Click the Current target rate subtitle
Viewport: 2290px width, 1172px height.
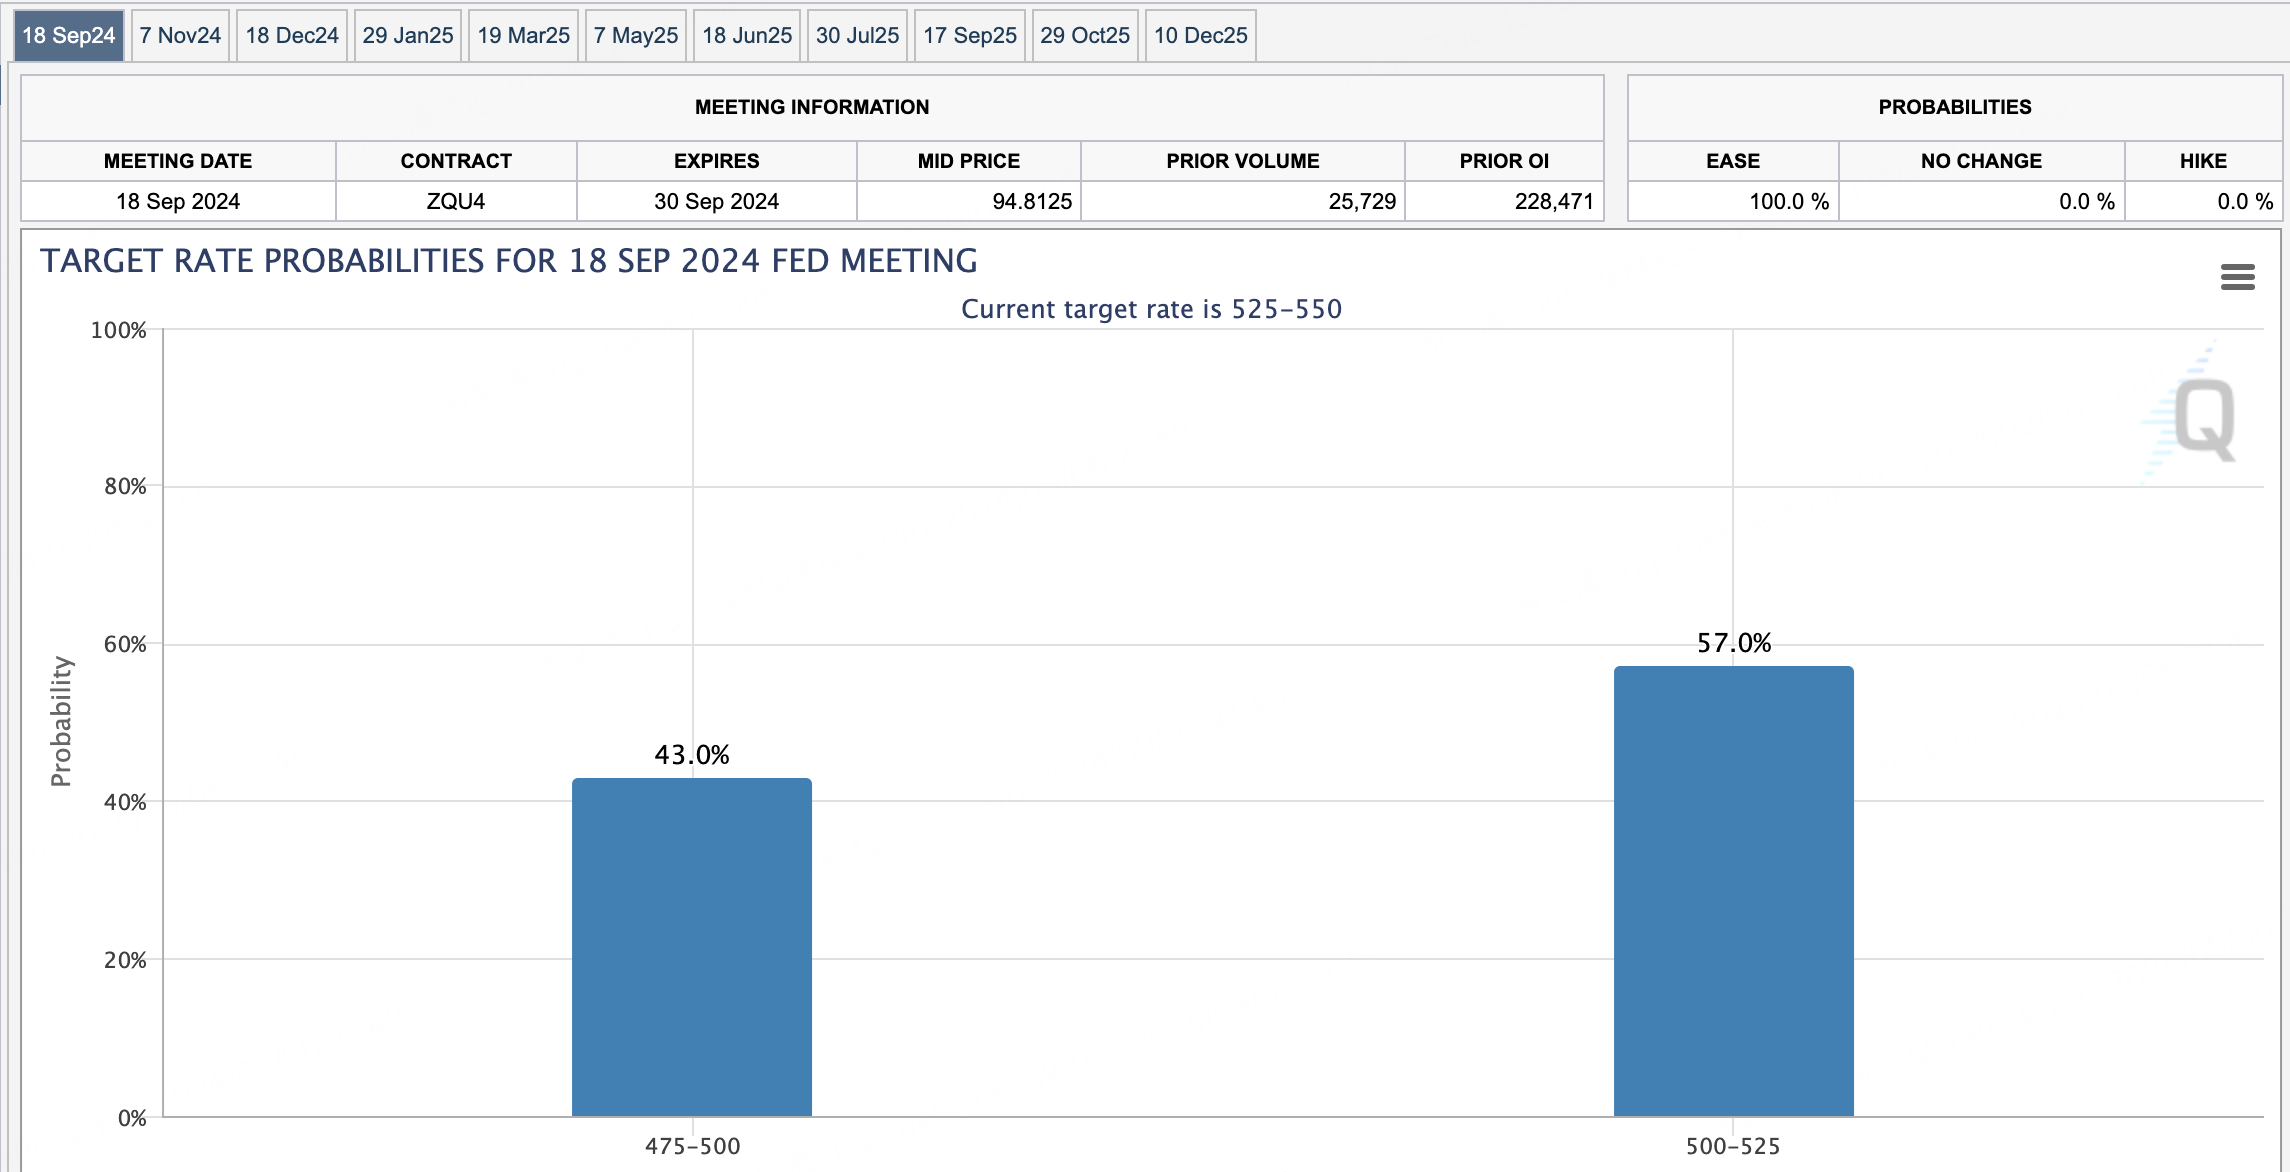pos(1151,309)
